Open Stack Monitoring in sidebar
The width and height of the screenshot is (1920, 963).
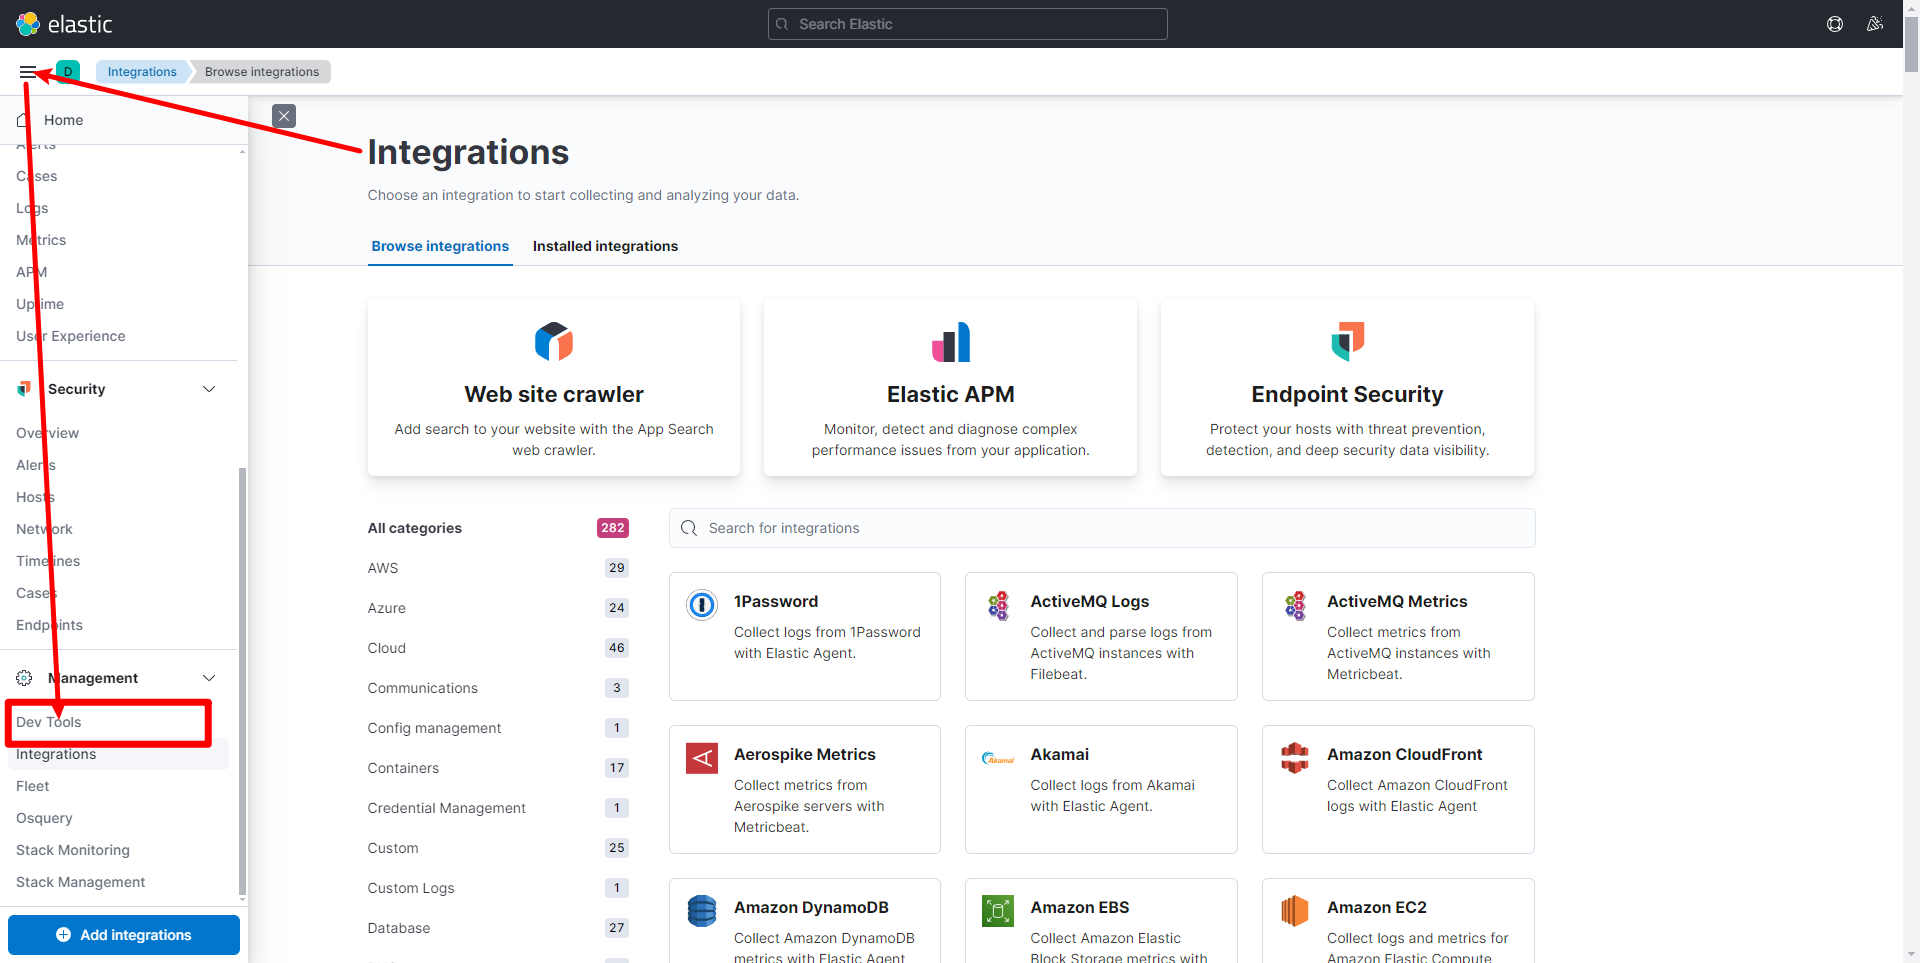(73, 850)
